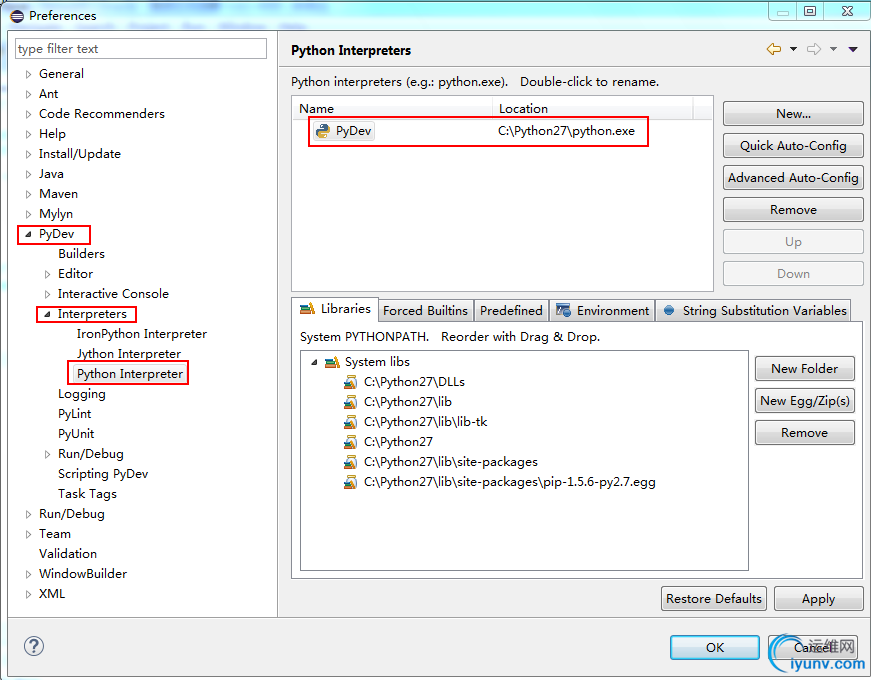
Task: Click the forward navigation arrow icon
Action: tap(814, 49)
